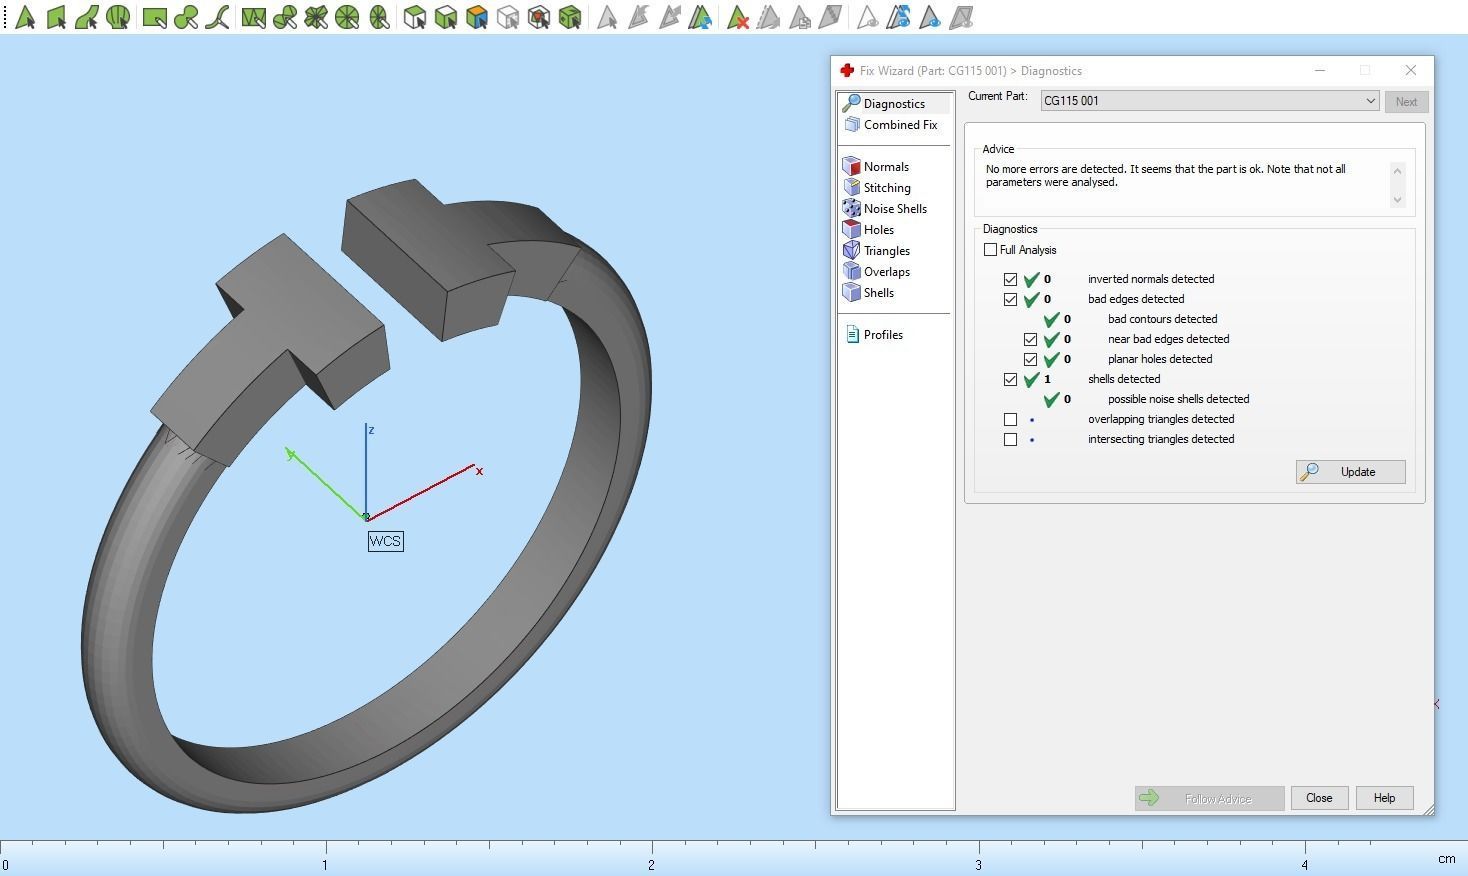The height and width of the screenshot is (876, 1468).
Task: Click the cube icon with red shape inside
Action: [x=539, y=17]
